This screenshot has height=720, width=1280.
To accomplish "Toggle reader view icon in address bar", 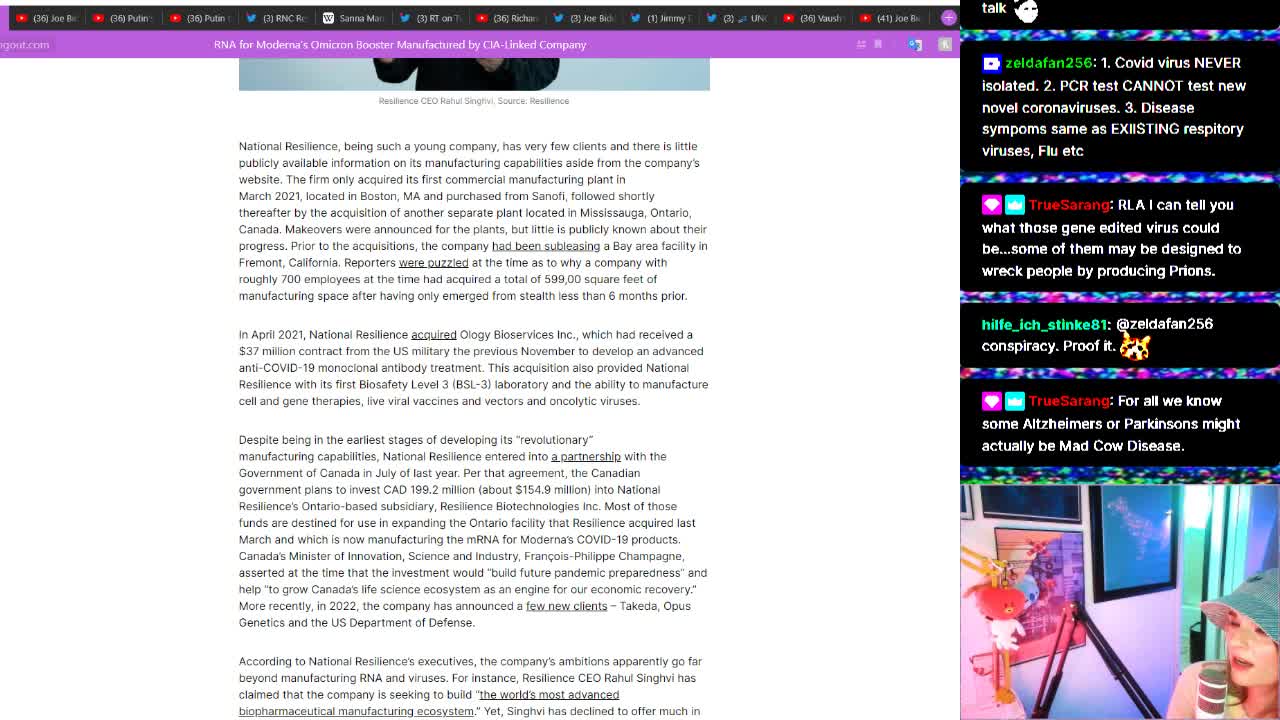I will pos(861,44).
